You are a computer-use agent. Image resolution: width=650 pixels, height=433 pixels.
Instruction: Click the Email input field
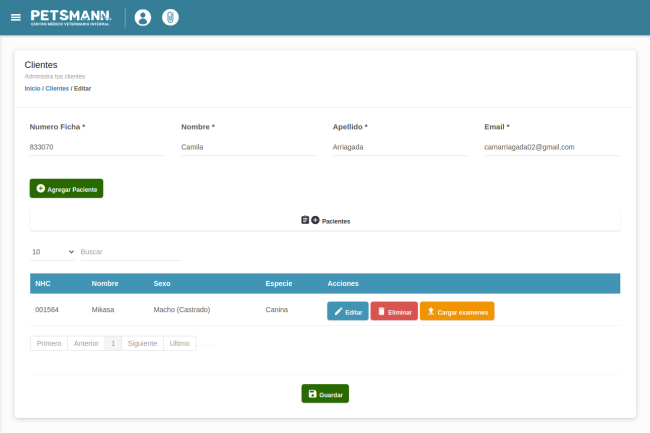coord(552,147)
